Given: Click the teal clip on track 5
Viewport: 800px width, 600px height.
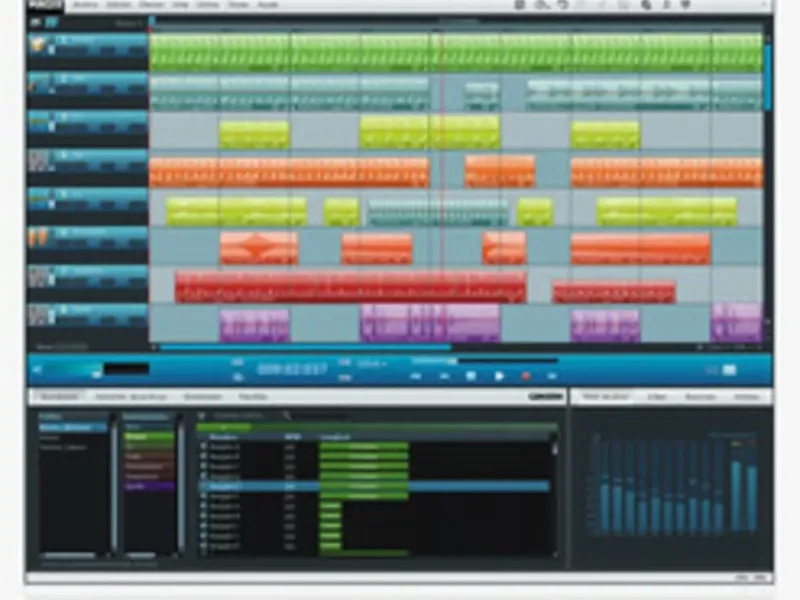Looking at the screenshot, I should click(438, 212).
